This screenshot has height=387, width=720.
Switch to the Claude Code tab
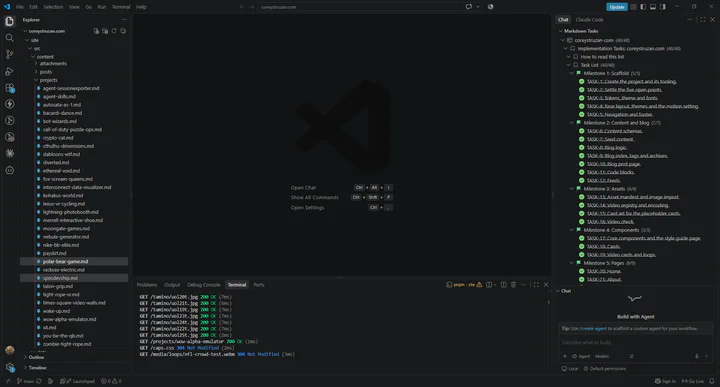tap(590, 20)
